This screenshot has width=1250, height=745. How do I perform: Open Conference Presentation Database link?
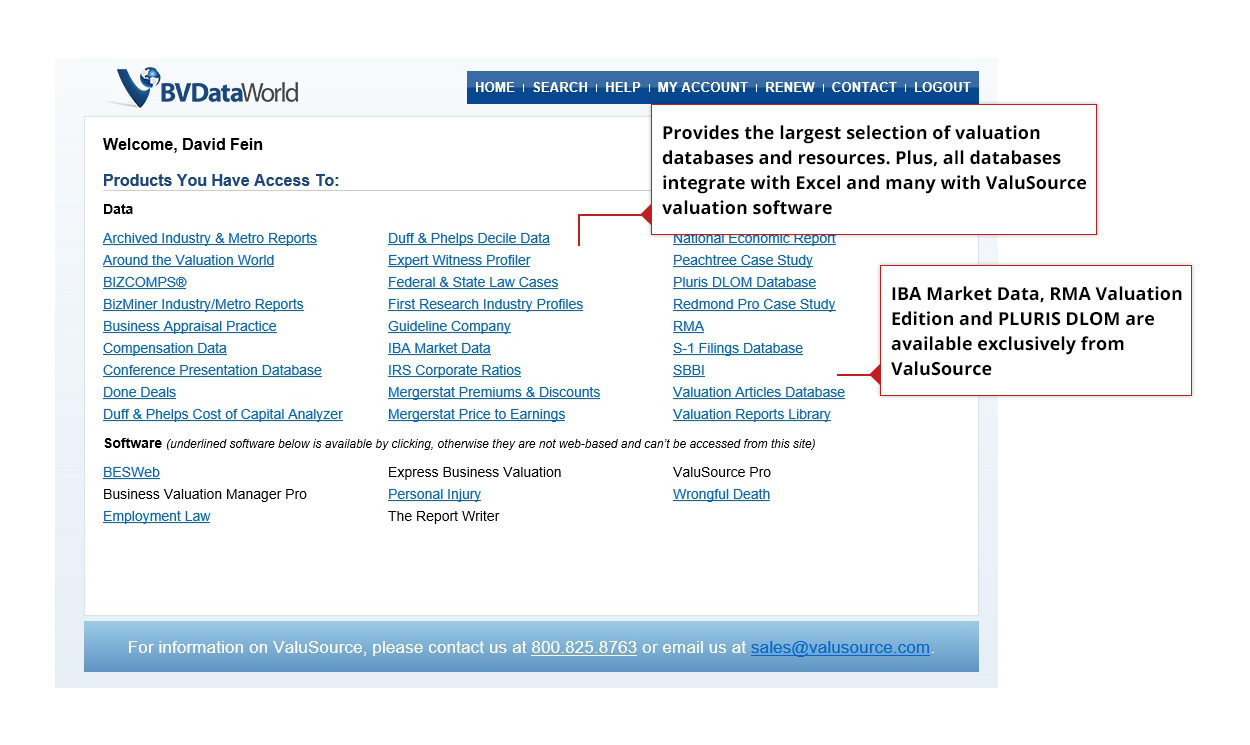point(212,370)
